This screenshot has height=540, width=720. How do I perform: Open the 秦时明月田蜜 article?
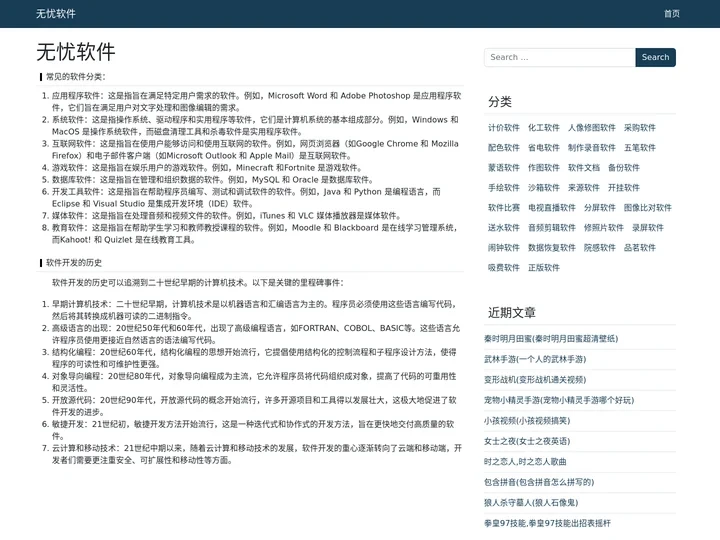(x=551, y=339)
